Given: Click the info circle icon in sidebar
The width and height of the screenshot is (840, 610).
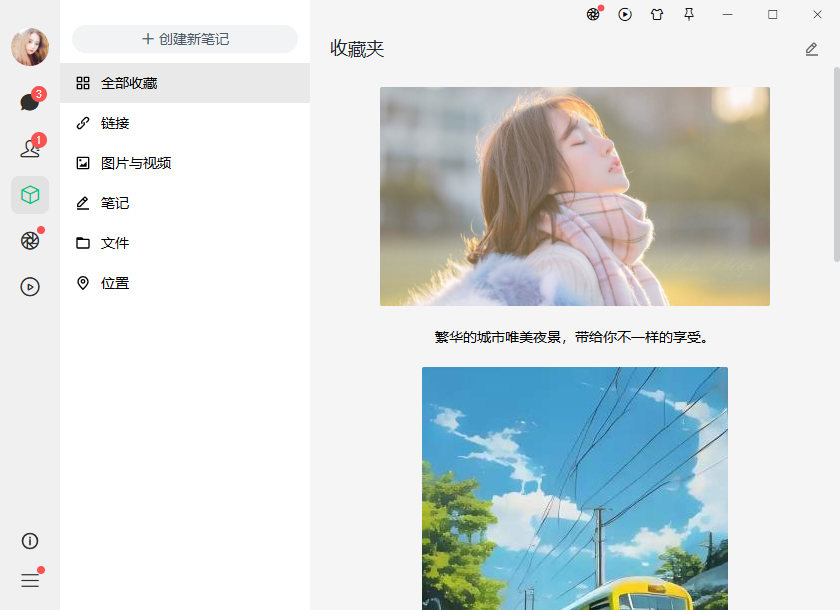Looking at the screenshot, I should 30,541.
